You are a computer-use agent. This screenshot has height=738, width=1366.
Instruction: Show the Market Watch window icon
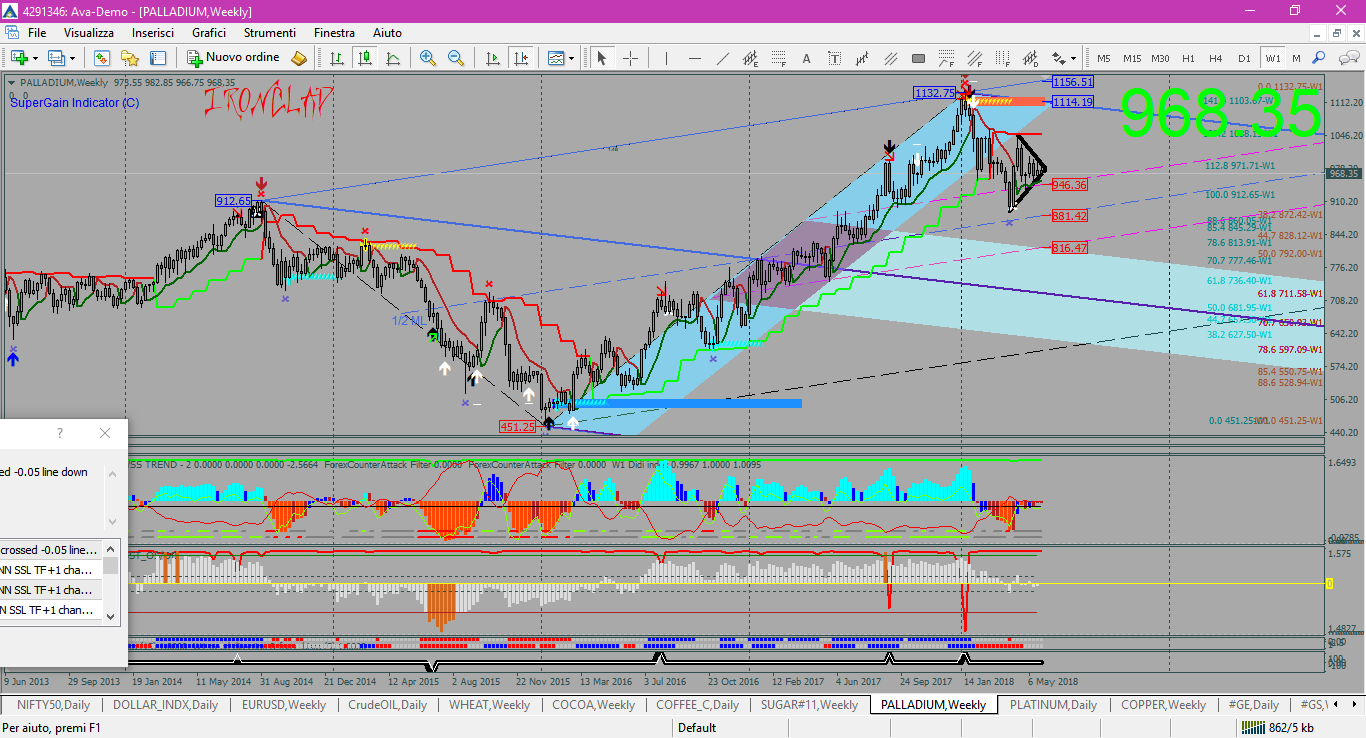point(103,58)
